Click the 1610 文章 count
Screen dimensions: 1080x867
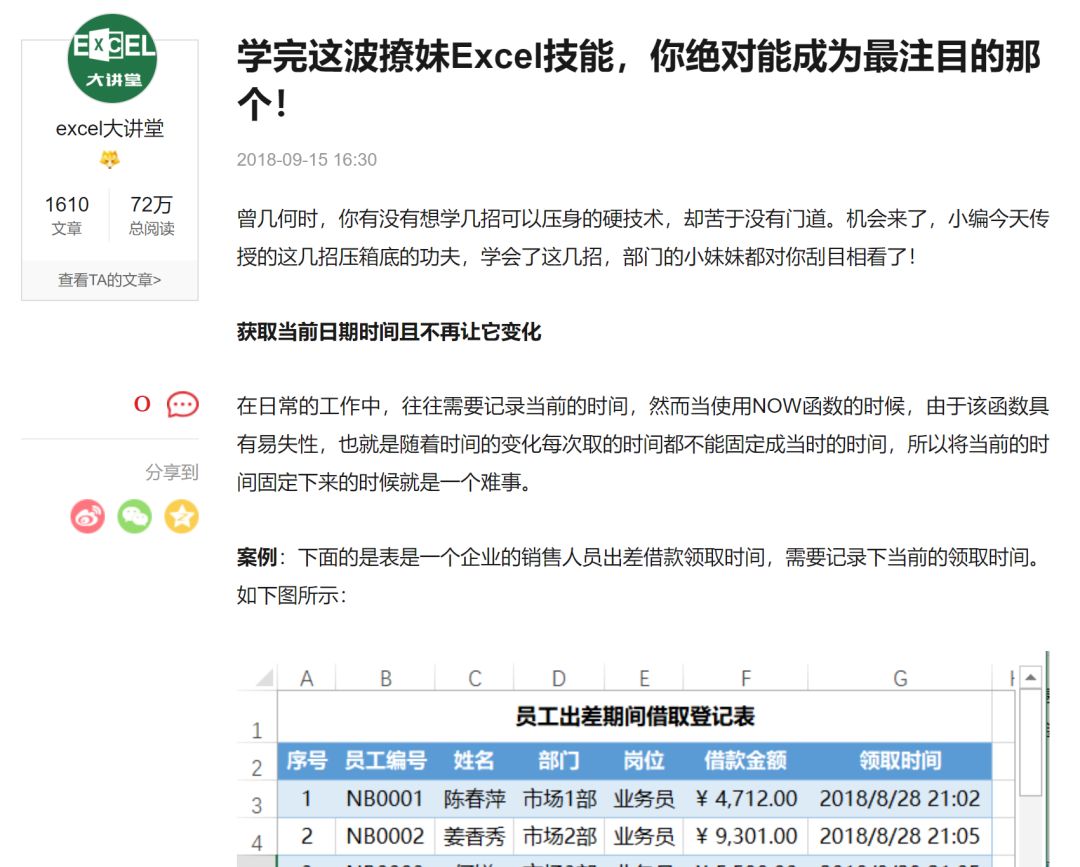(67, 215)
